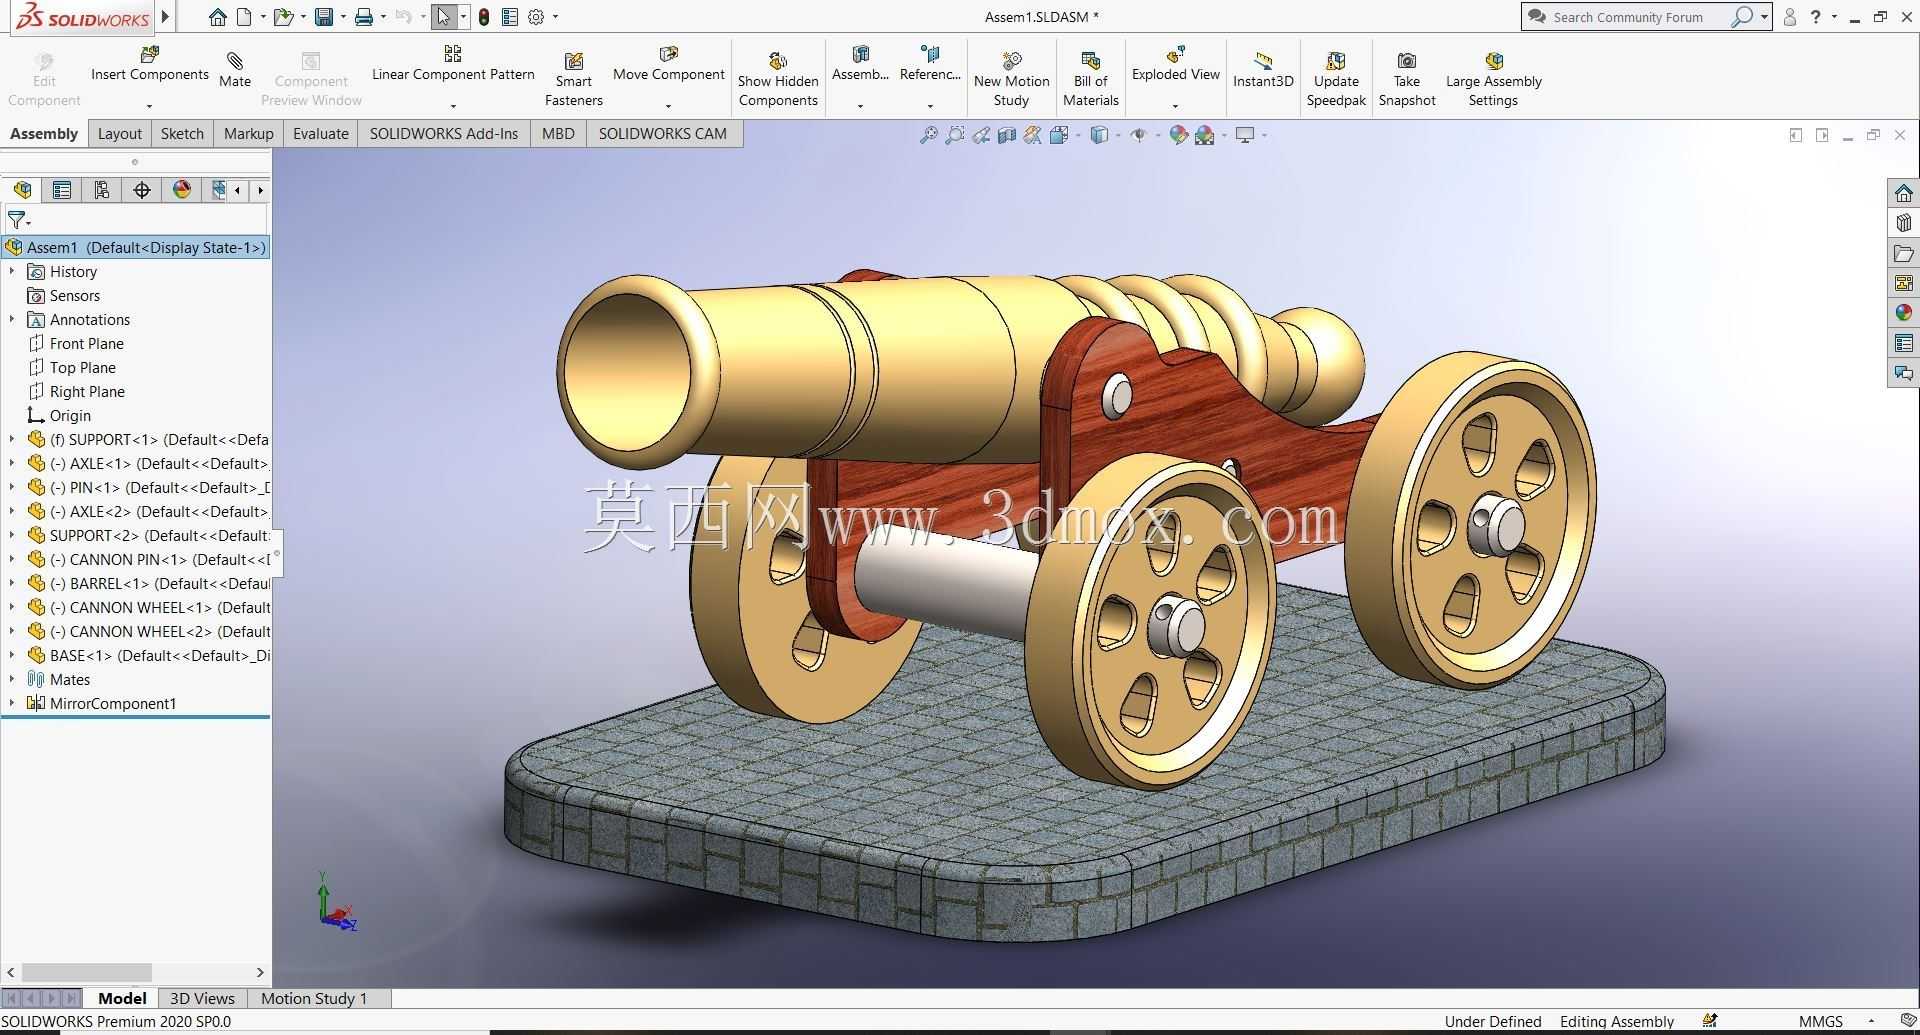
Task: Toggle the Instant3D button
Action: pyautogui.click(x=1263, y=70)
